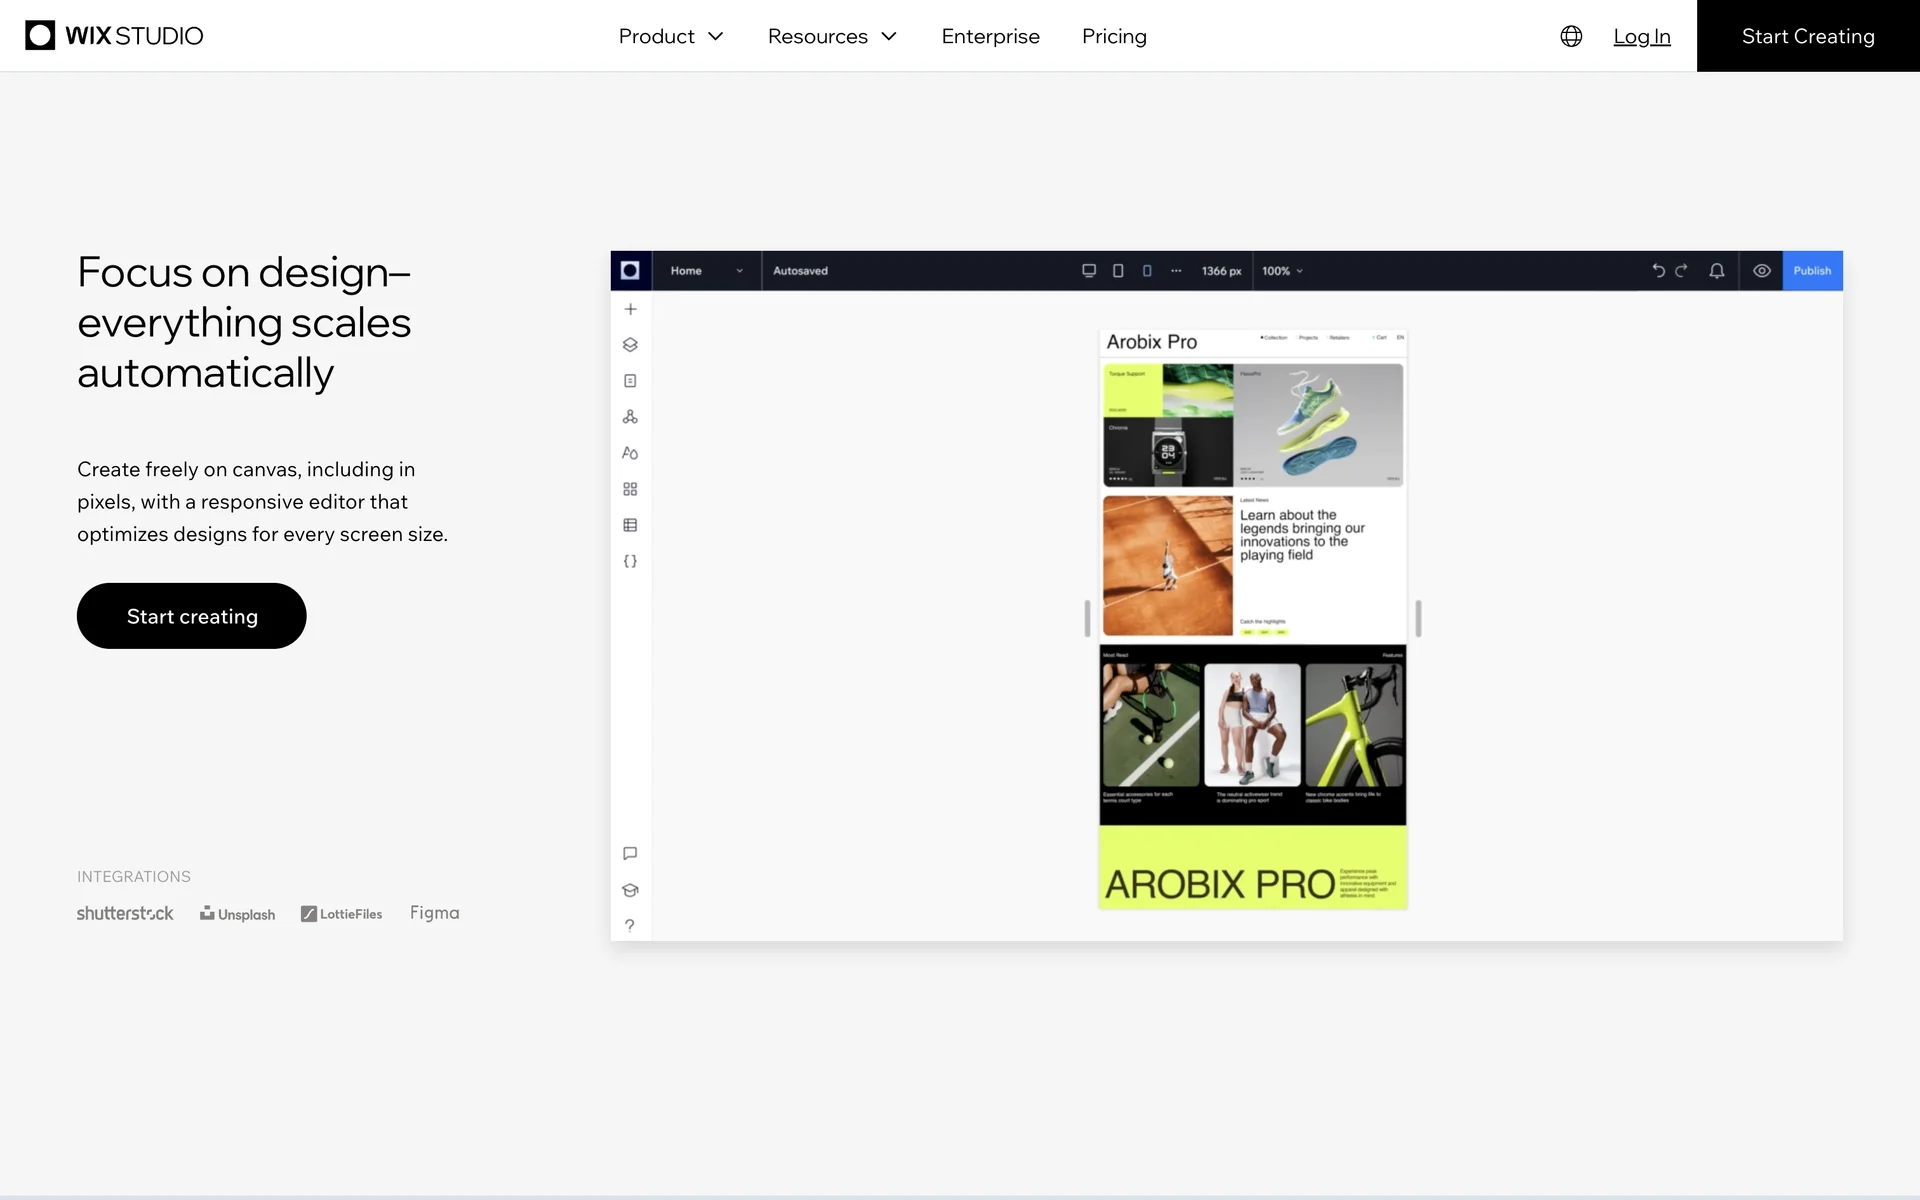Open the Layers icon in editor sidebar
The height and width of the screenshot is (1200, 1920).
coord(630,345)
